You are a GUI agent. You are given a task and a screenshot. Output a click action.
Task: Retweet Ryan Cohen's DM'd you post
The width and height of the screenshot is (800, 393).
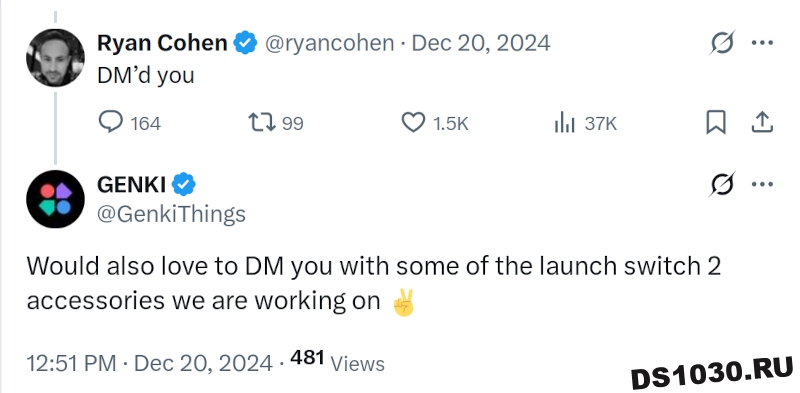click(x=276, y=123)
